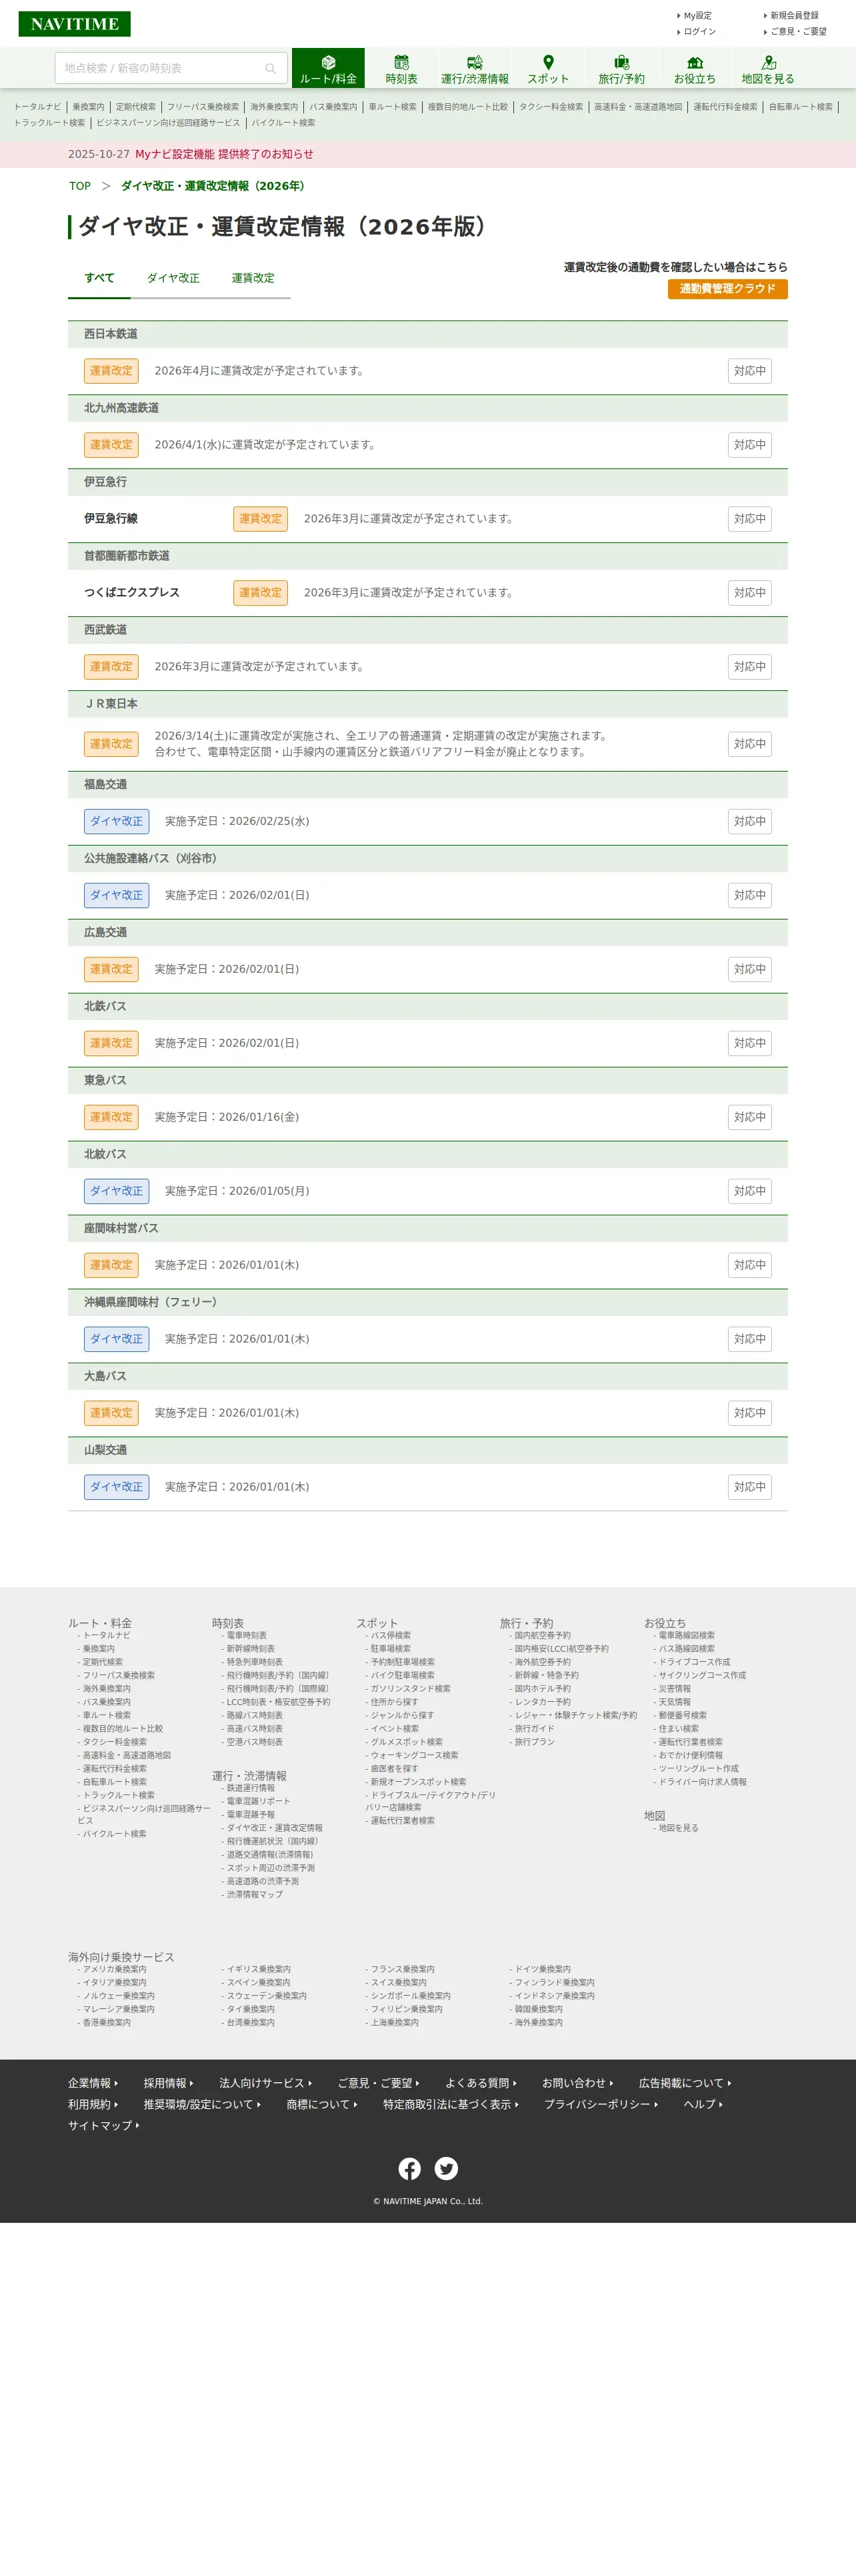This screenshot has width=856, height=2576.
Task: Click 対応中 button for 福島交通
Action: [x=749, y=821]
